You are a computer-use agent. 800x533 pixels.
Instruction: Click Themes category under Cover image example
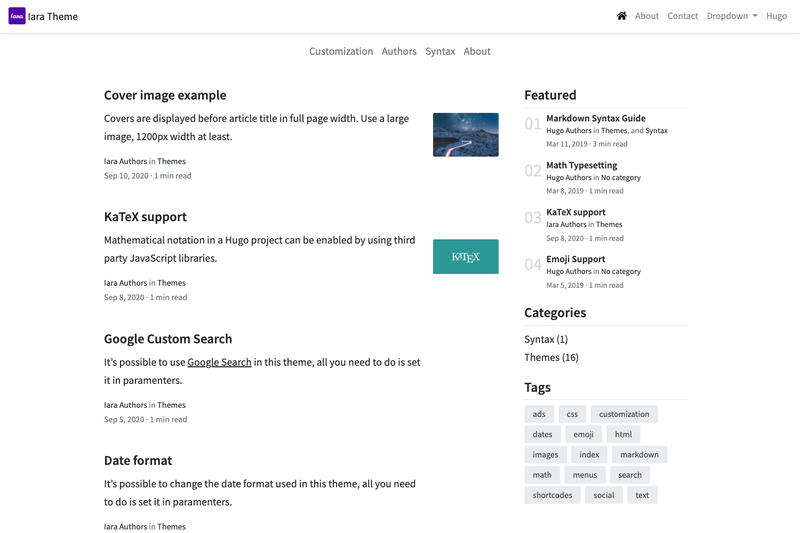(x=171, y=161)
